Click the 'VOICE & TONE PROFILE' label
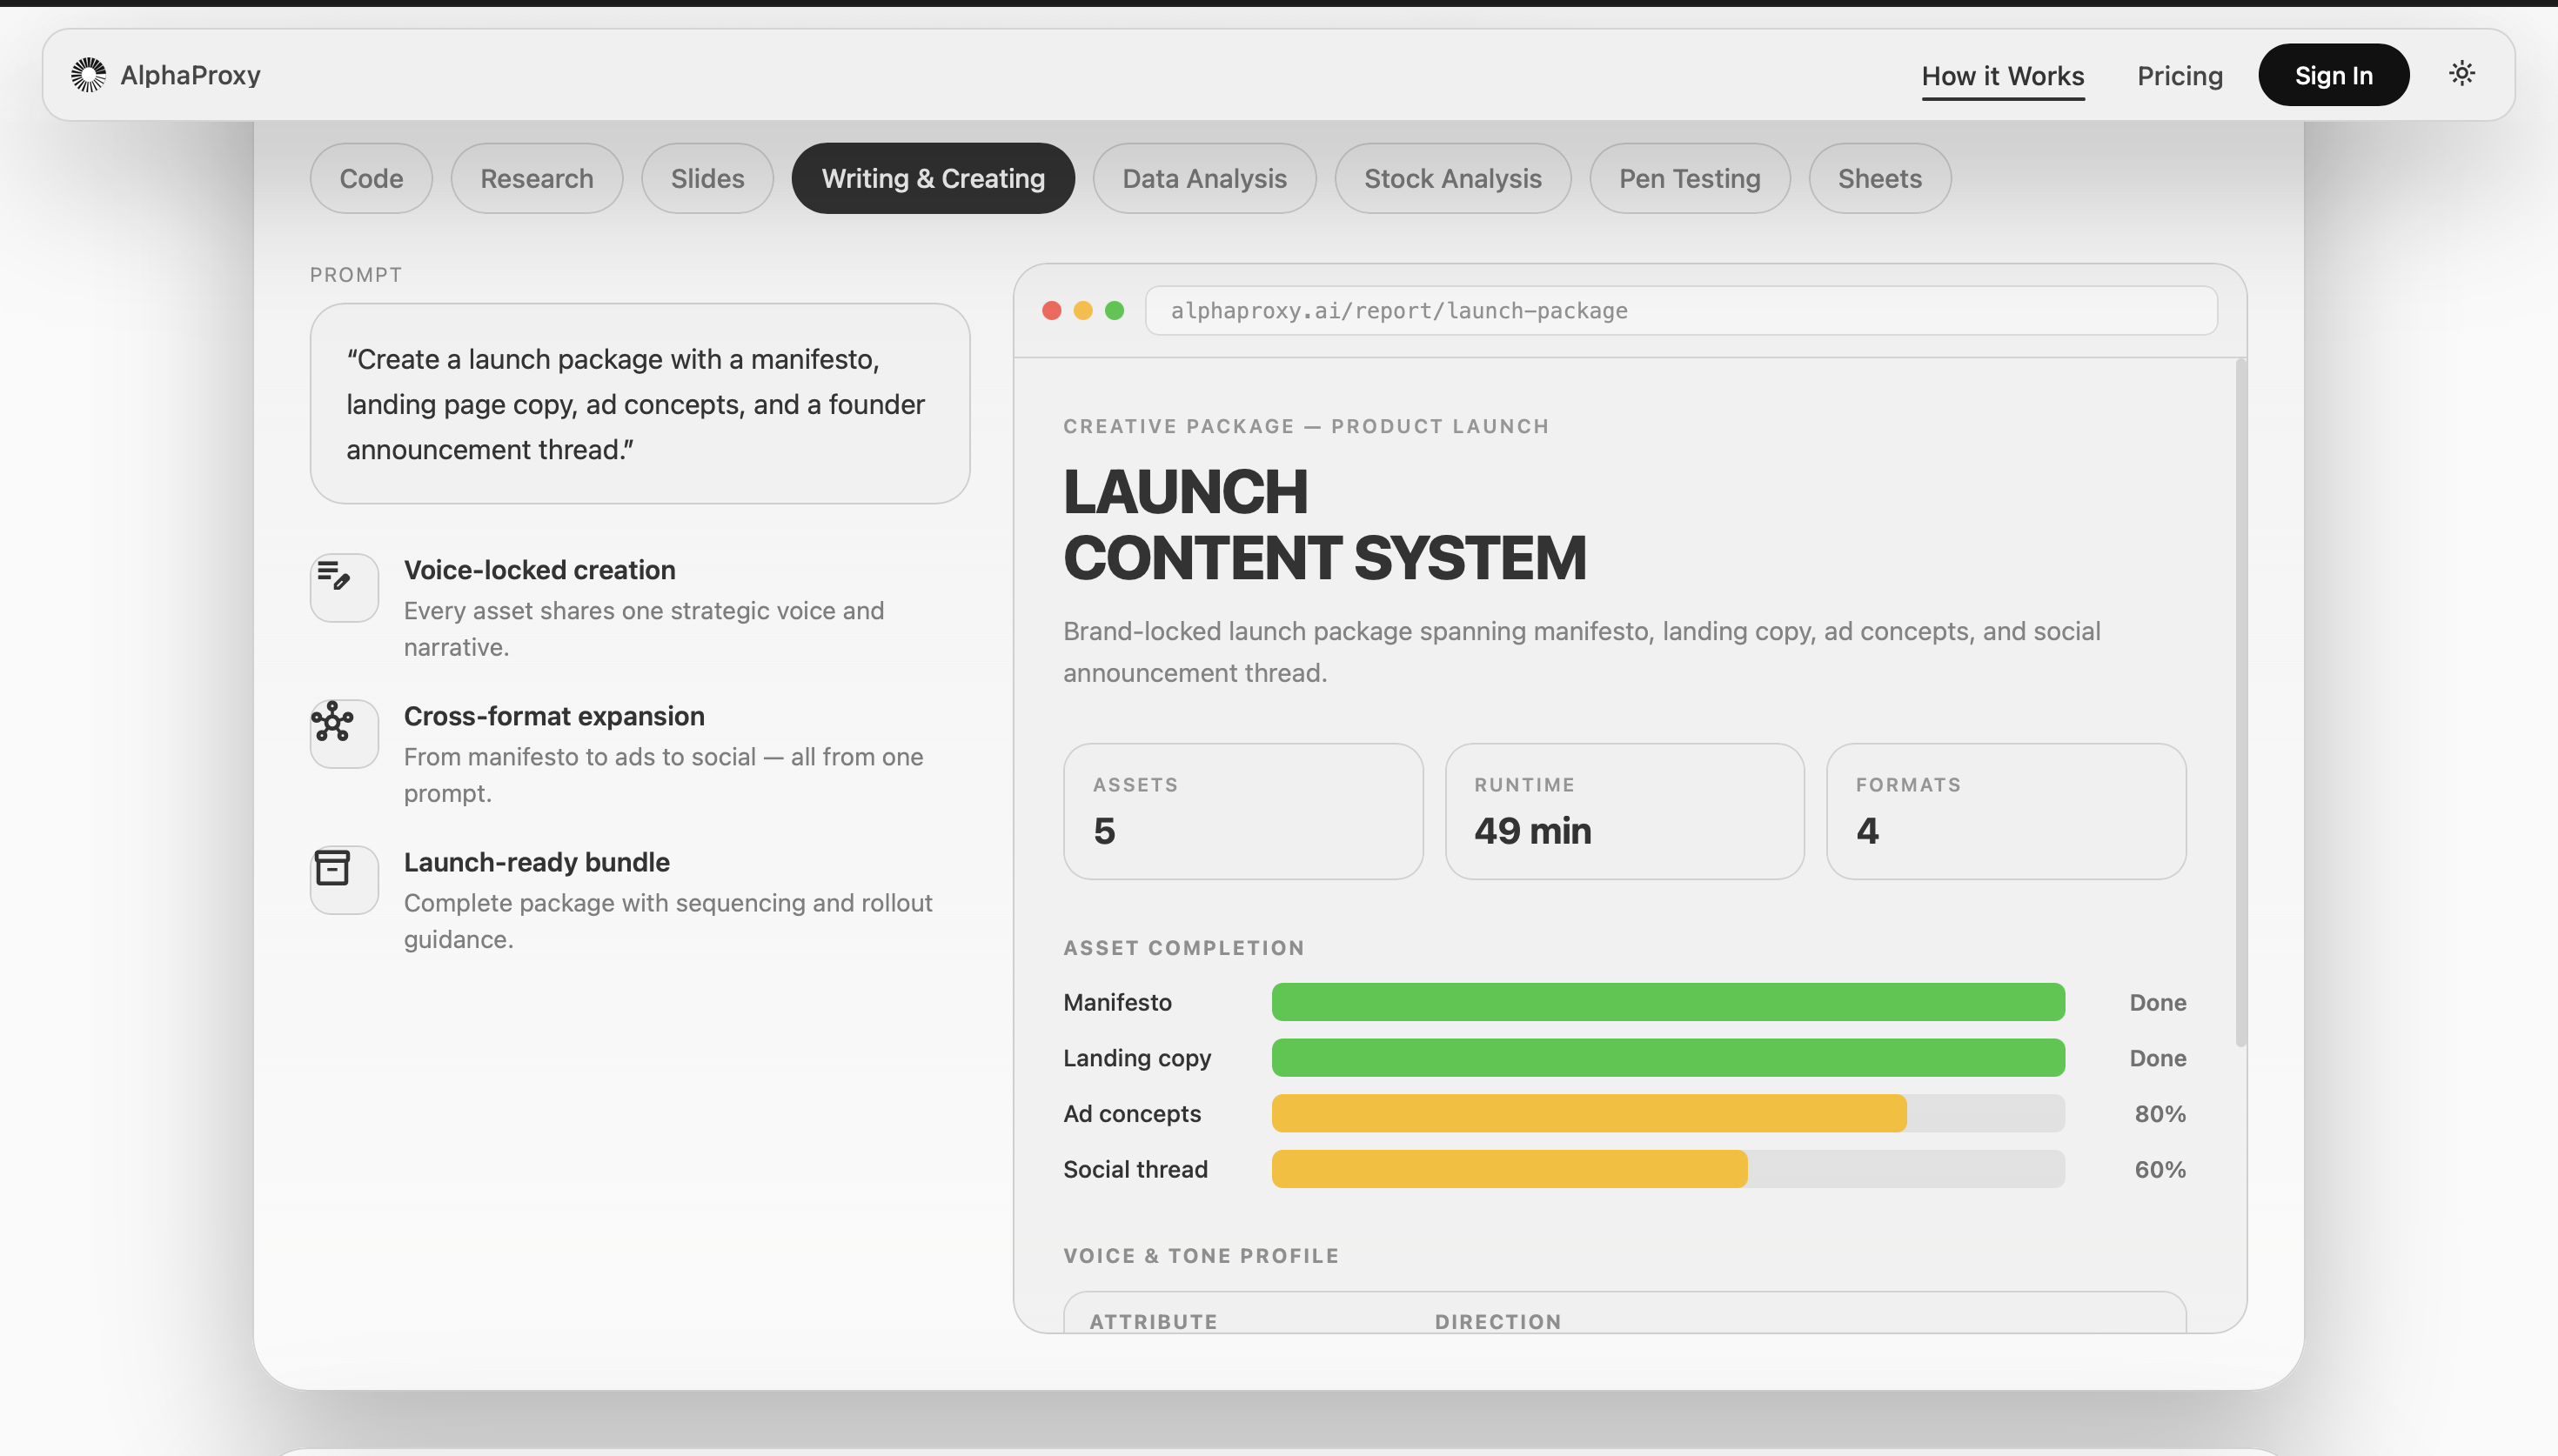 click(x=1200, y=1256)
